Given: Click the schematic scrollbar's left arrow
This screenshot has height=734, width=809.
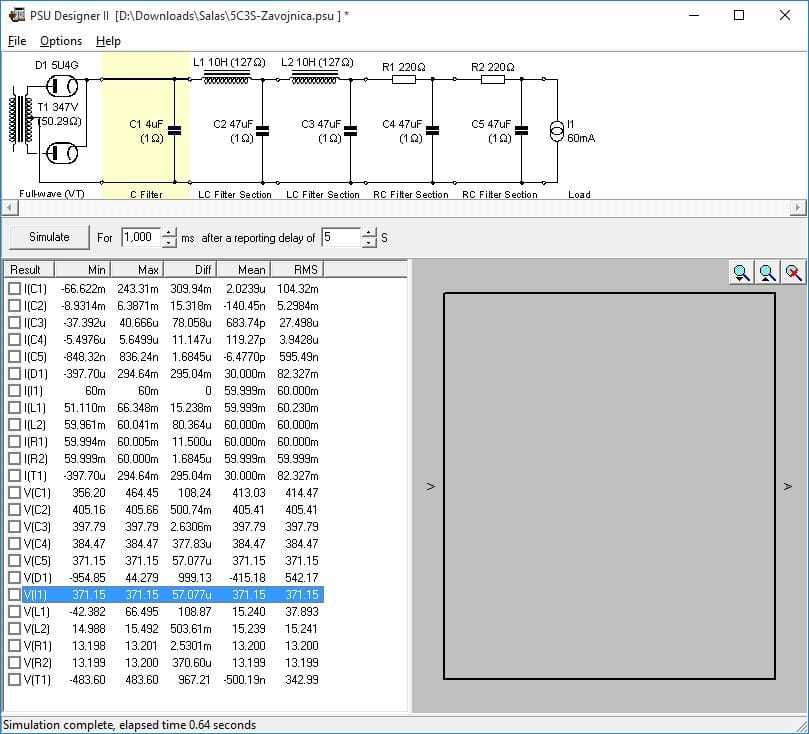Looking at the screenshot, I should click(10, 208).
